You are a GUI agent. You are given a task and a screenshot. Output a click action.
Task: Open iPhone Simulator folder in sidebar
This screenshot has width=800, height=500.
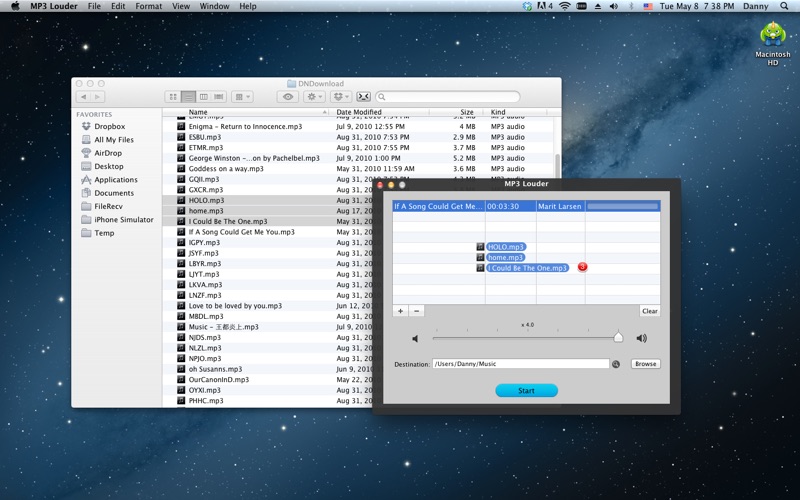pos(123,219)
